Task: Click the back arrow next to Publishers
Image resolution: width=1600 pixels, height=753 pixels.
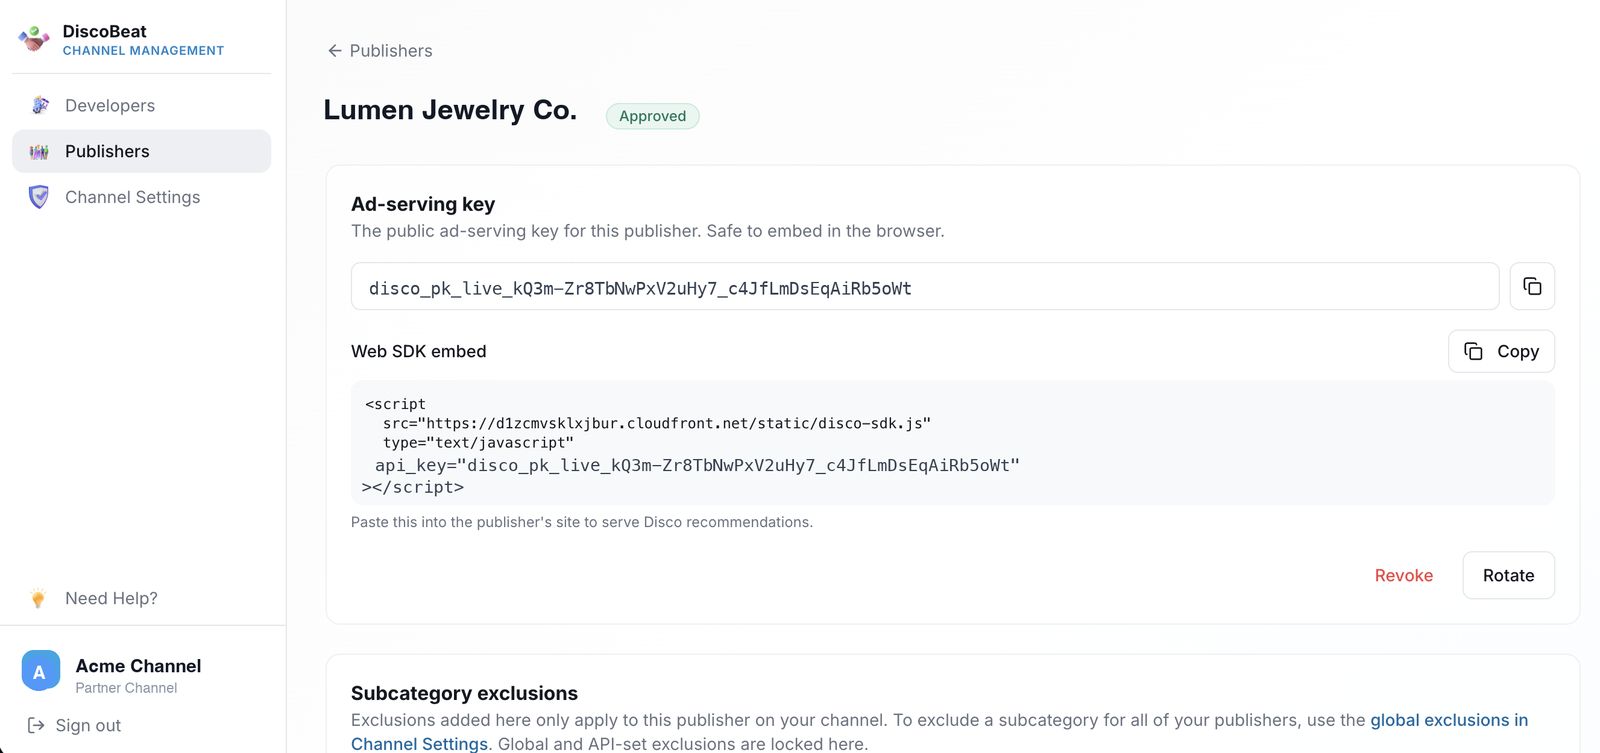Action: [x=335, y=51]
